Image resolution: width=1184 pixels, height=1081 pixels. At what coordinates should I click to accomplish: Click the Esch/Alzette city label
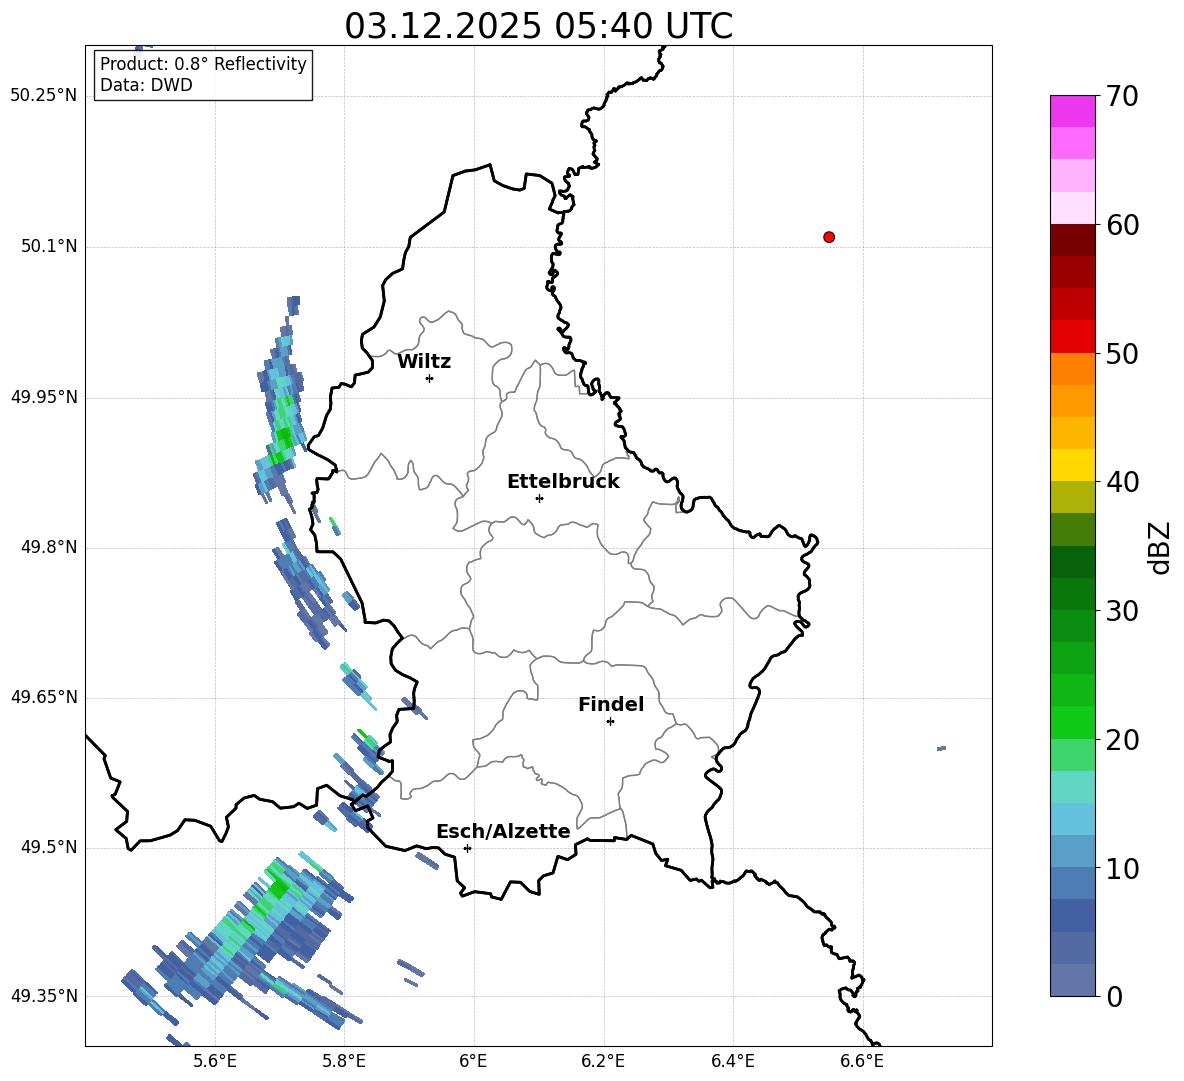[x=503, y=831]
